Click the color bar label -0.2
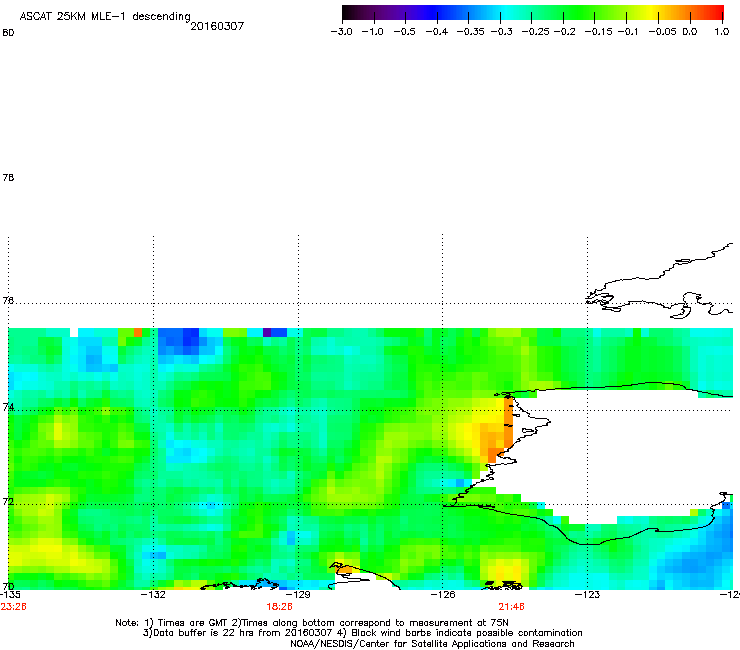The image size is (740, 650). (x=564, y=32)
